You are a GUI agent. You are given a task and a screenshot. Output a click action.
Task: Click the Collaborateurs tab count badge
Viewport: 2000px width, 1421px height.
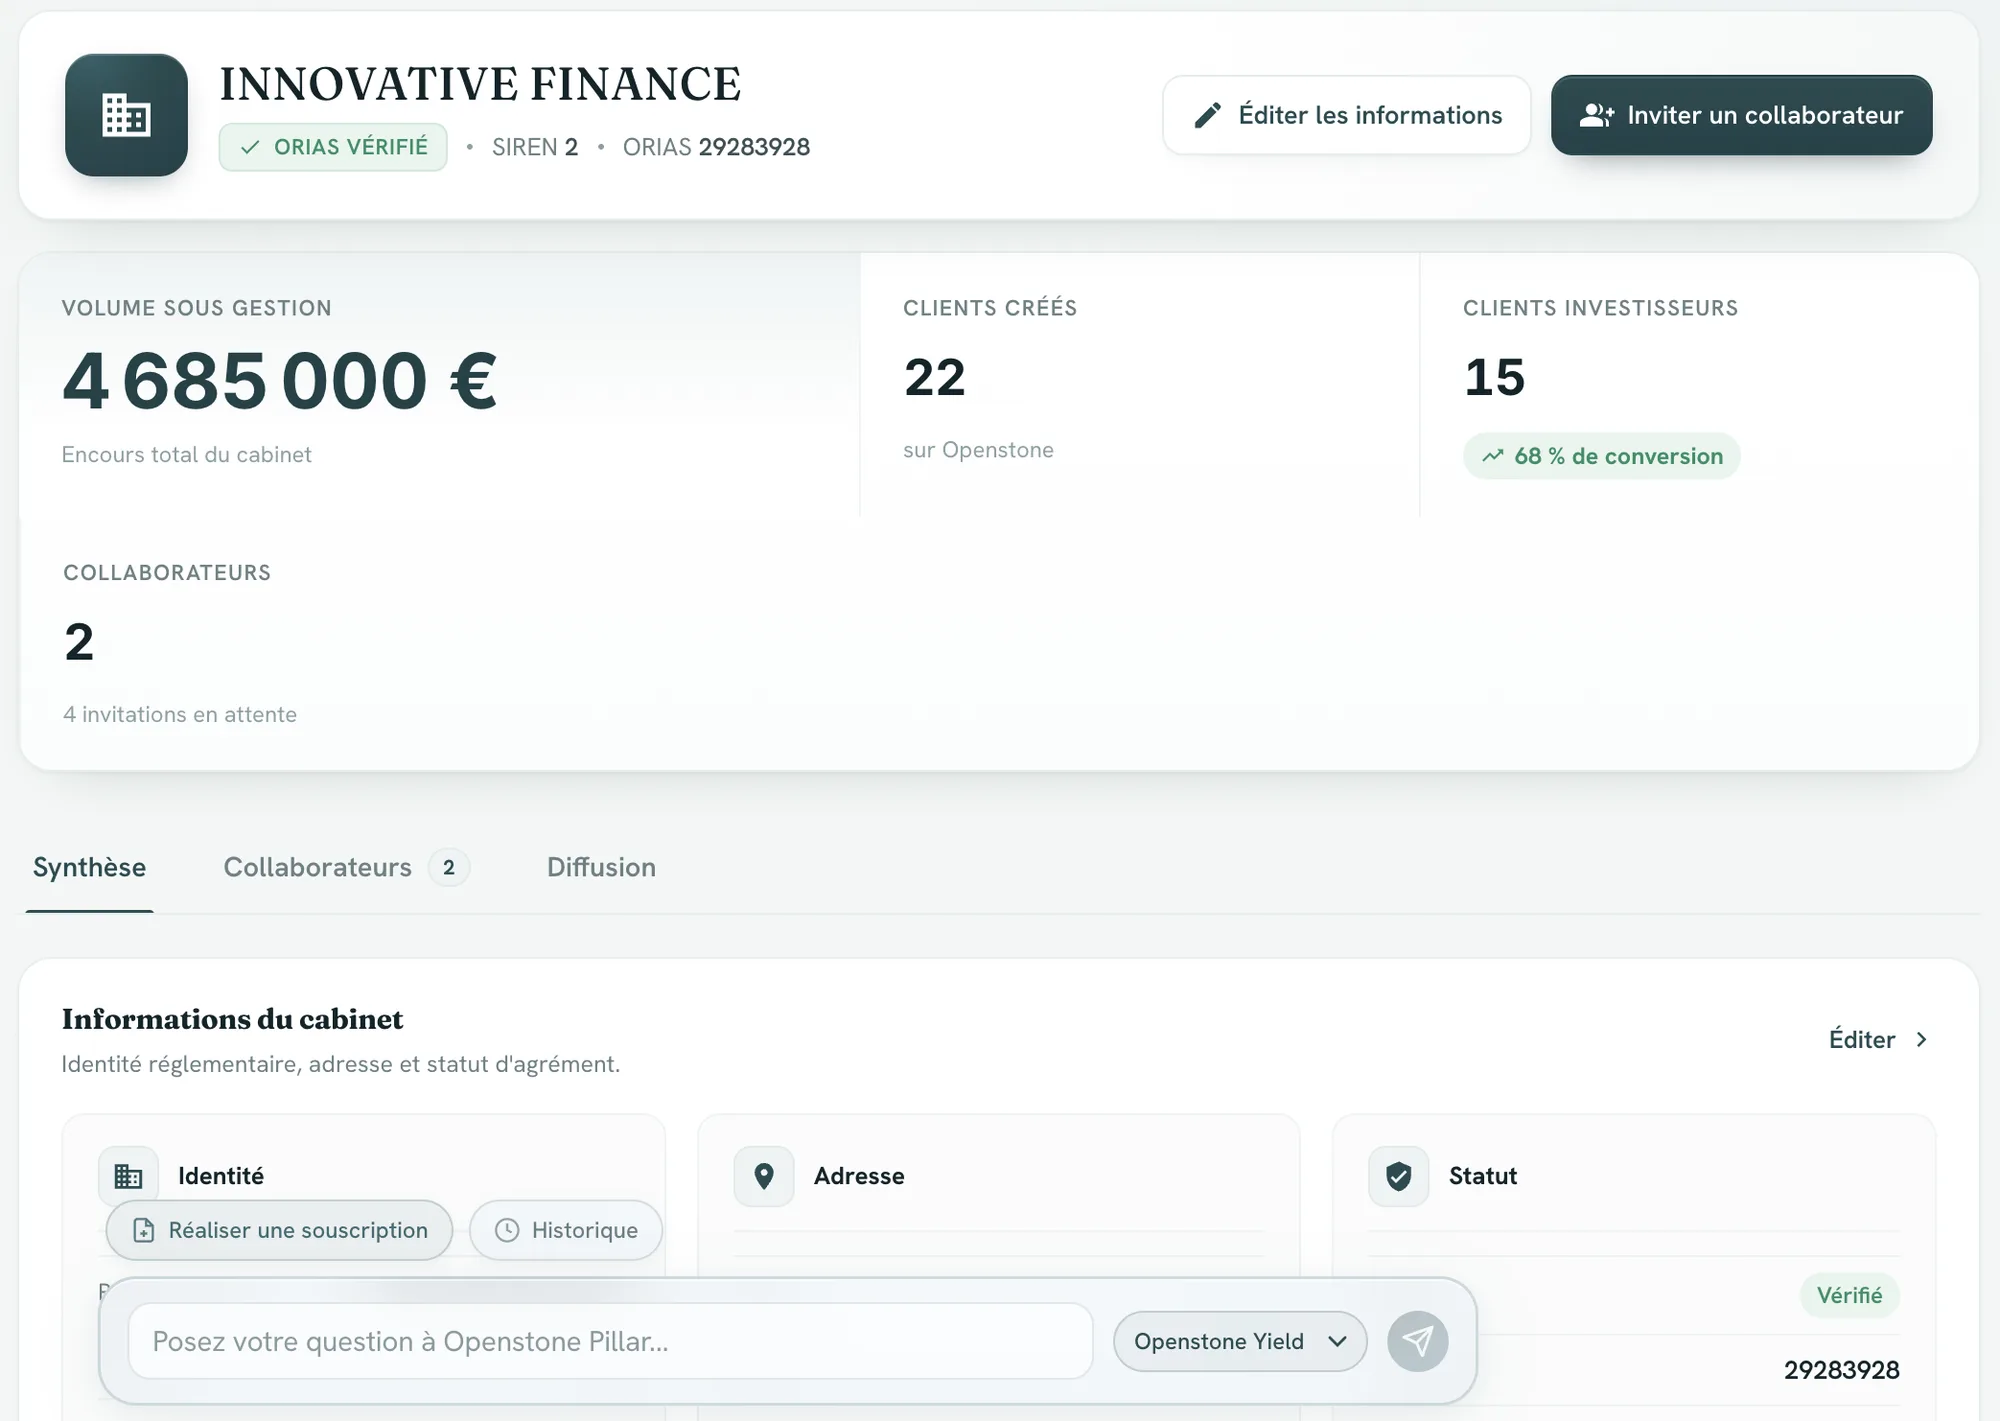449,867
